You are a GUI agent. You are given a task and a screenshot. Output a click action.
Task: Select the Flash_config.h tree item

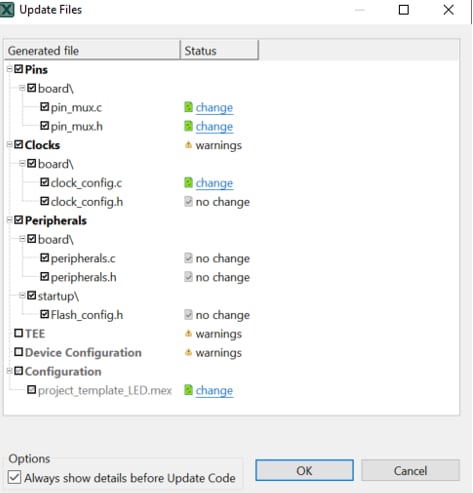point(87,315)
